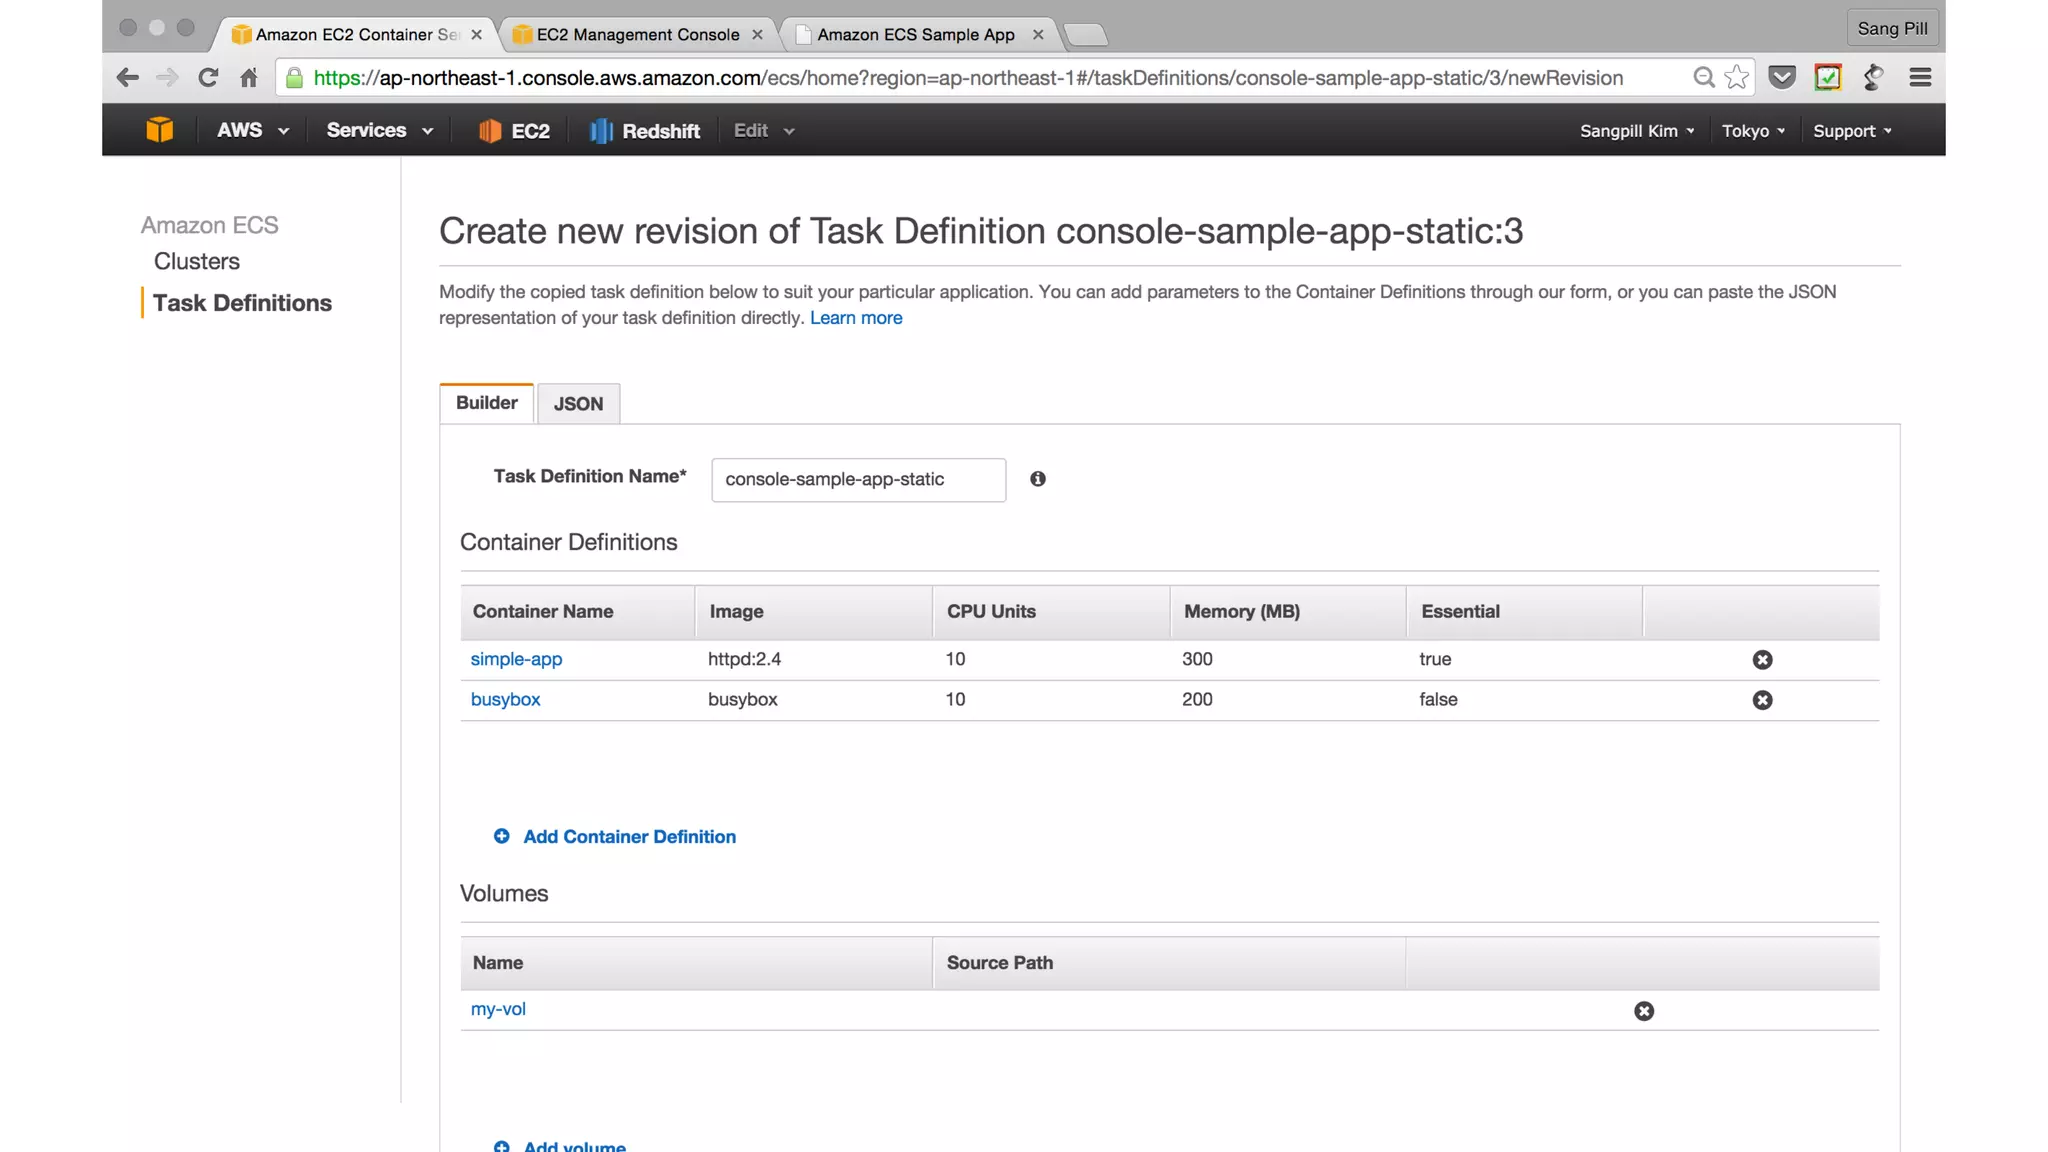
Task: Click the AWS cube home icon
Action: pos(159,130)
